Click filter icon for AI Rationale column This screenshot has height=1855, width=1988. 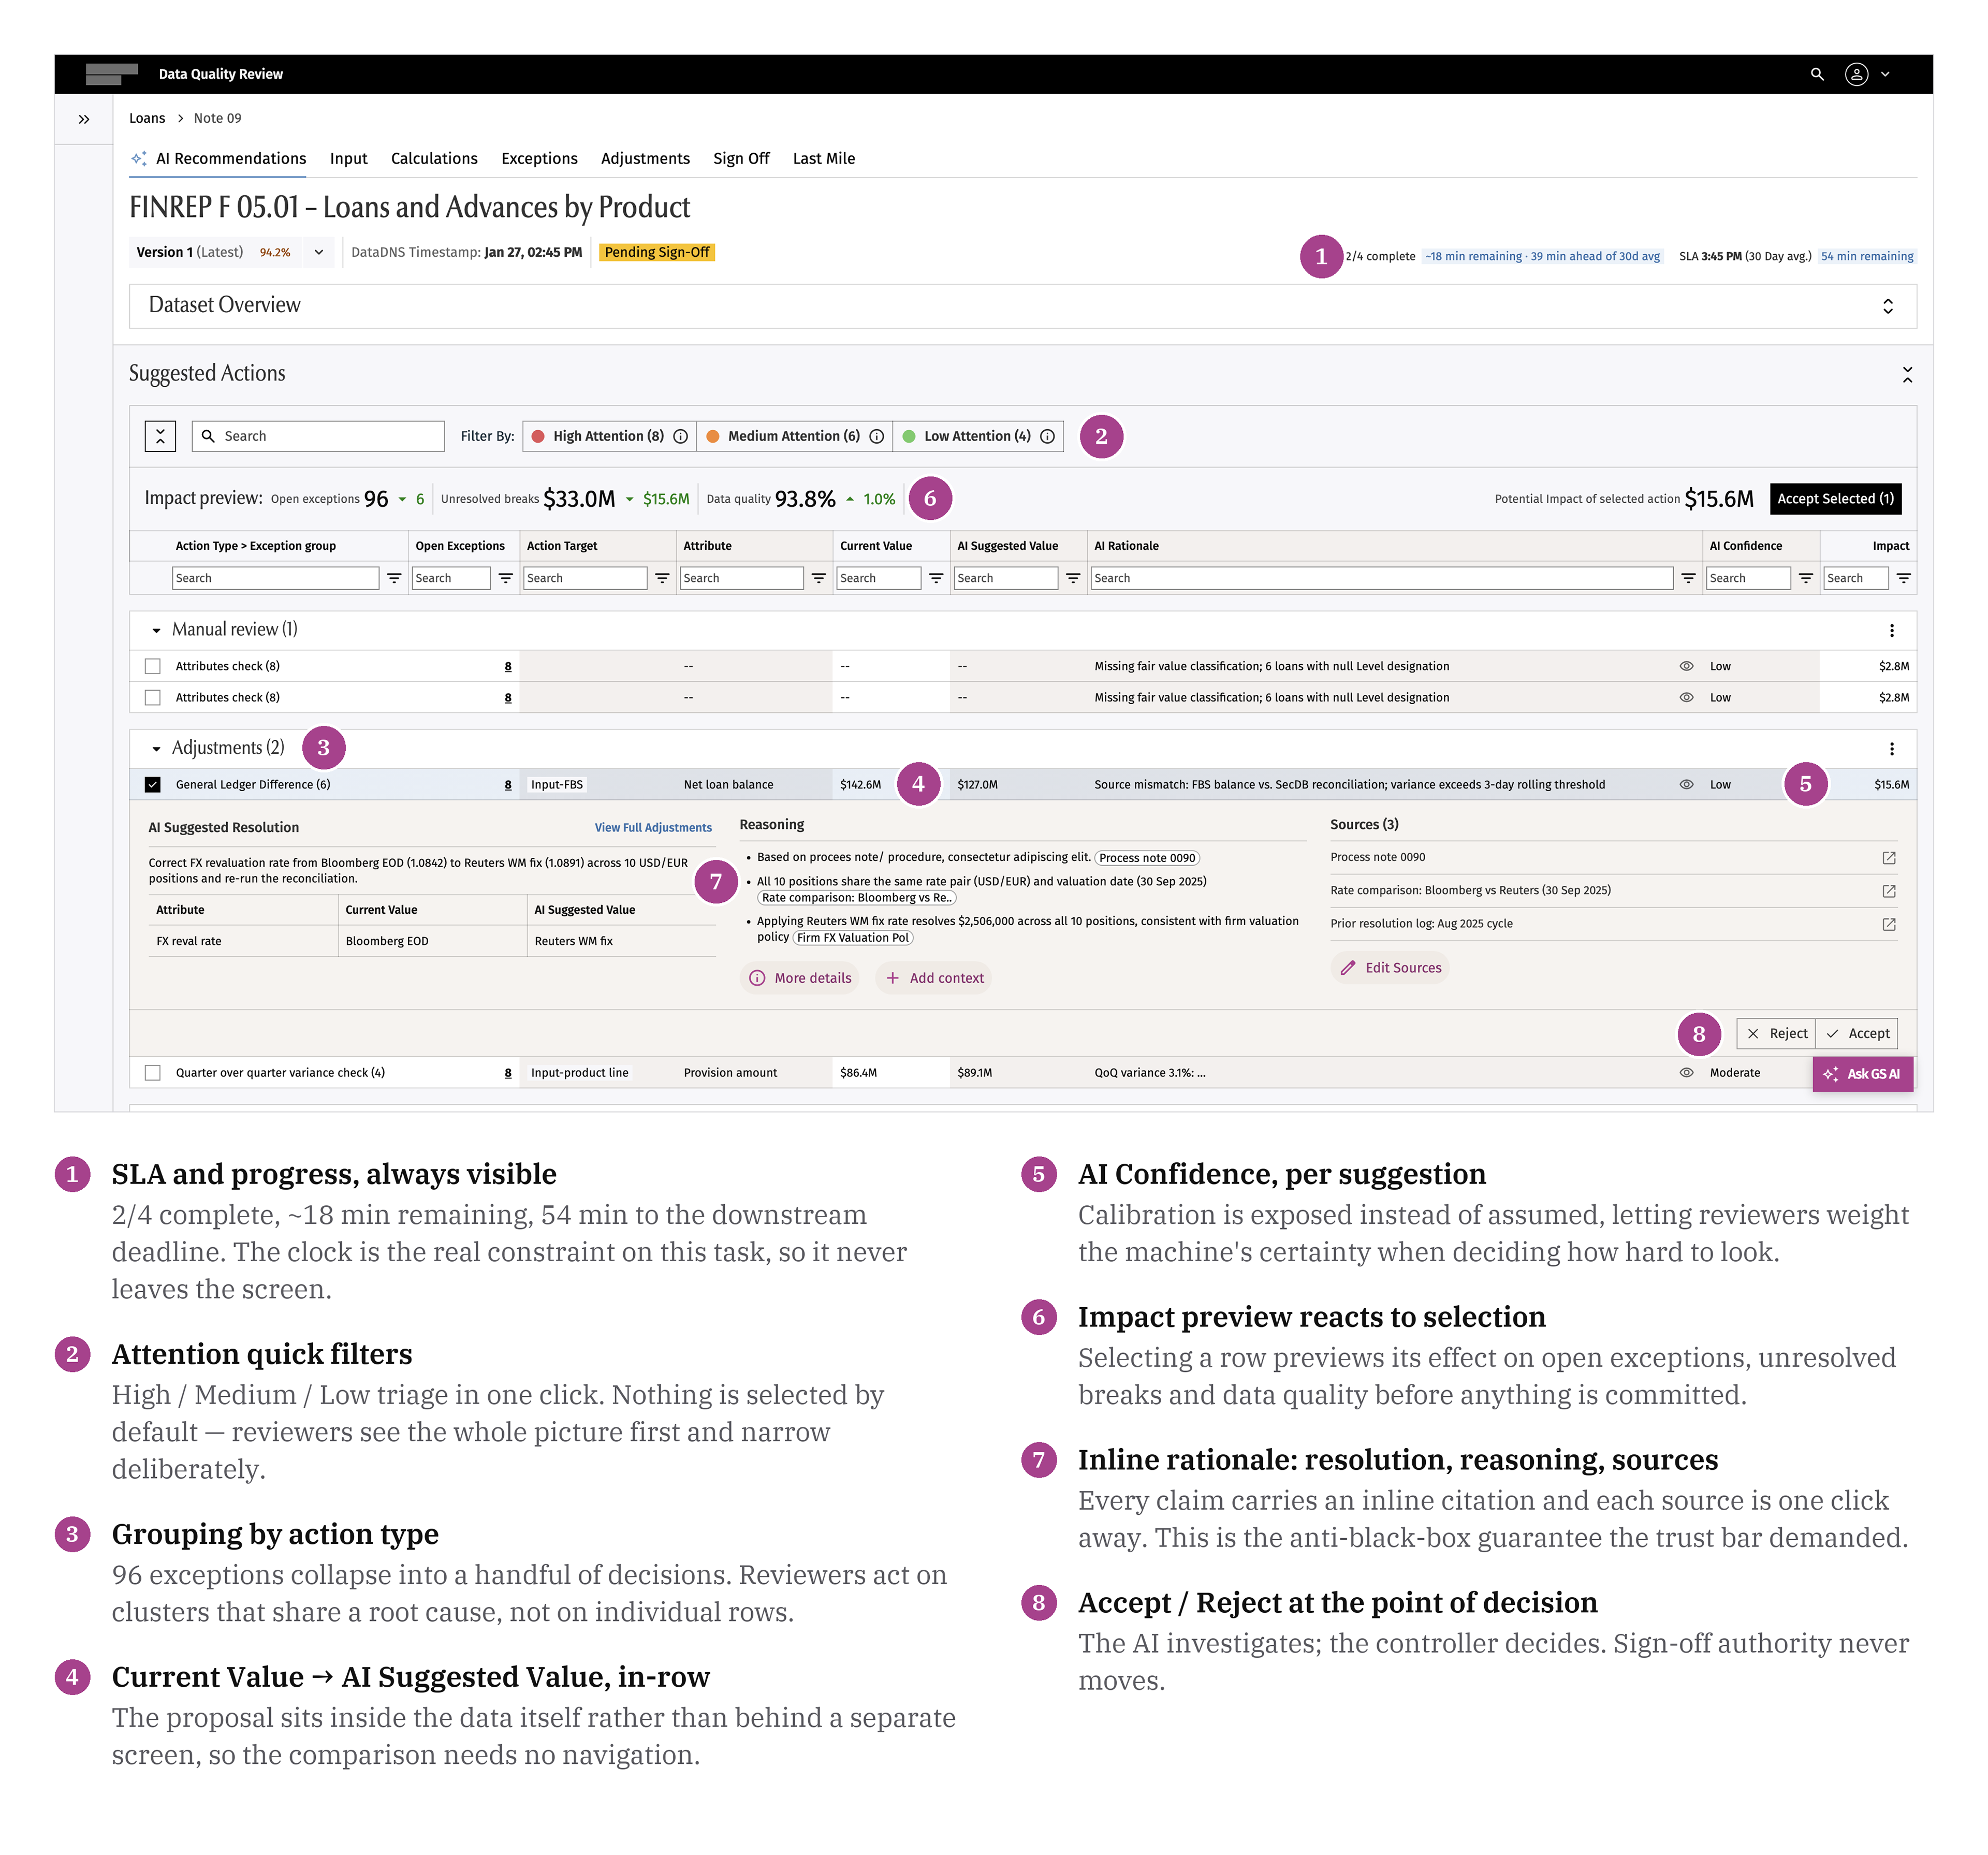pyautogui.click(x=1688, y=578)
